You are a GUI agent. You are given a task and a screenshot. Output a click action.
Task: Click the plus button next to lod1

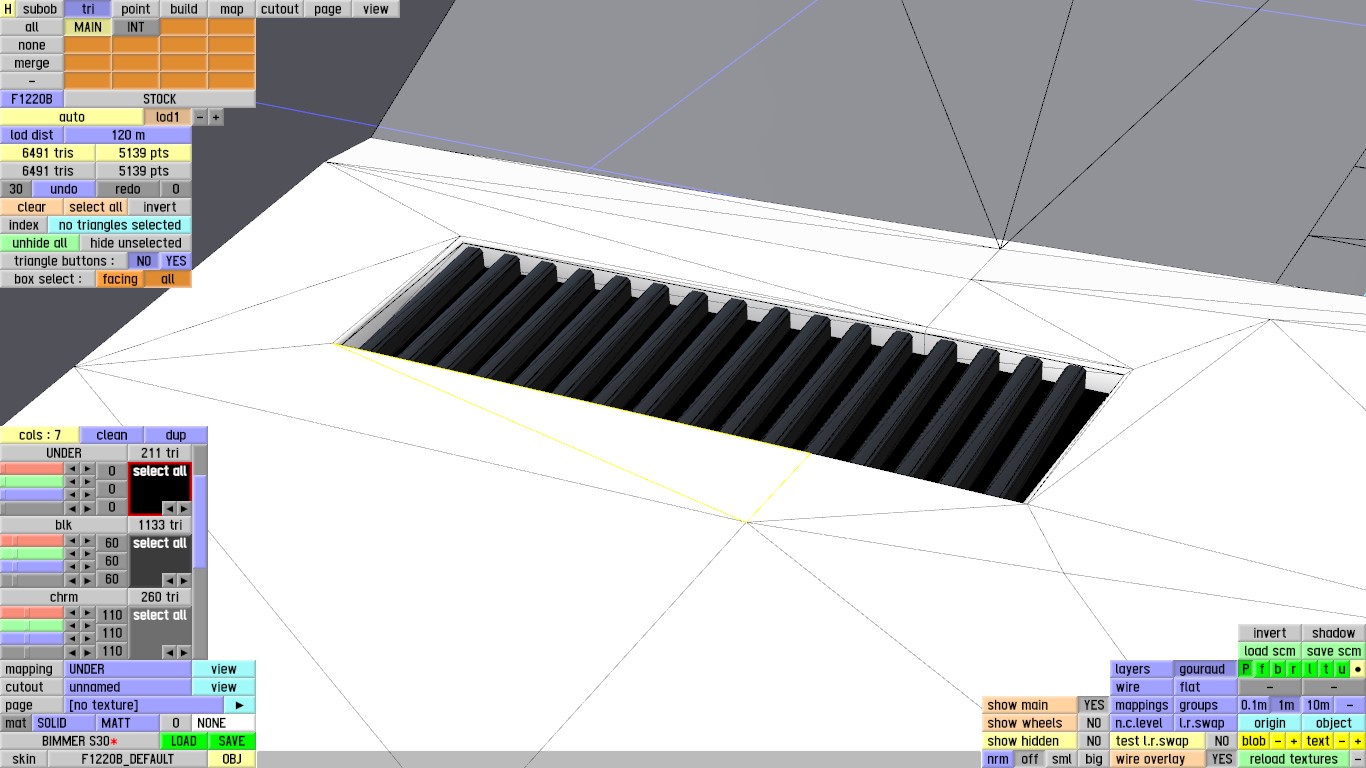click(x=216, y=117)
